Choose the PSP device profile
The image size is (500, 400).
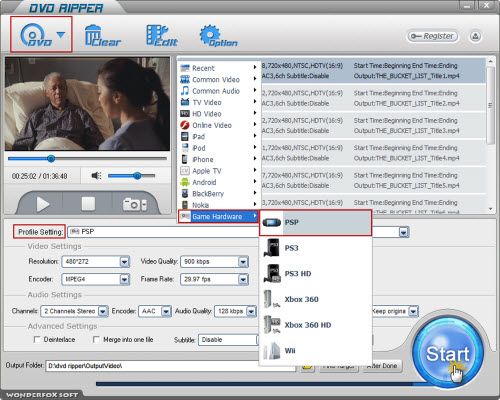315,222
